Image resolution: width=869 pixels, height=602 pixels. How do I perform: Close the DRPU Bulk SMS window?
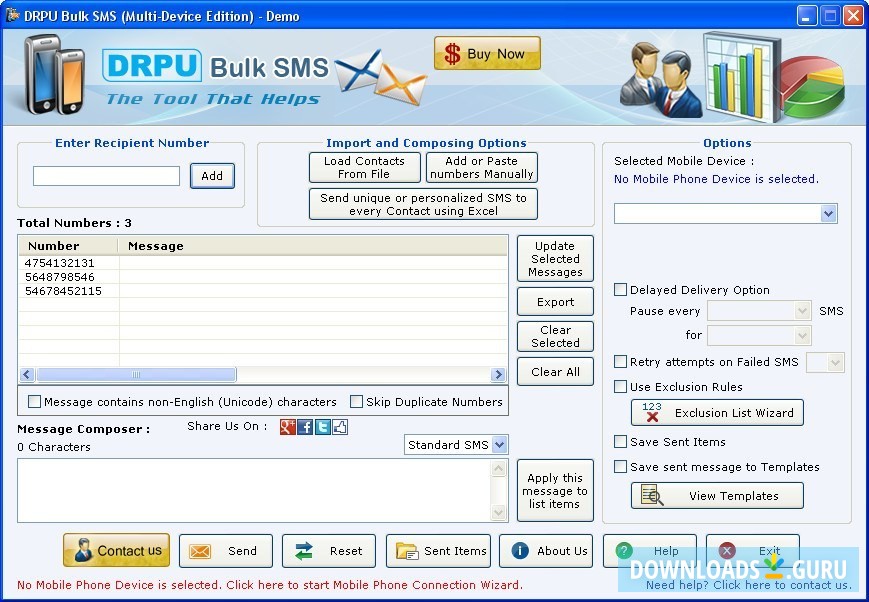(853, 16)
